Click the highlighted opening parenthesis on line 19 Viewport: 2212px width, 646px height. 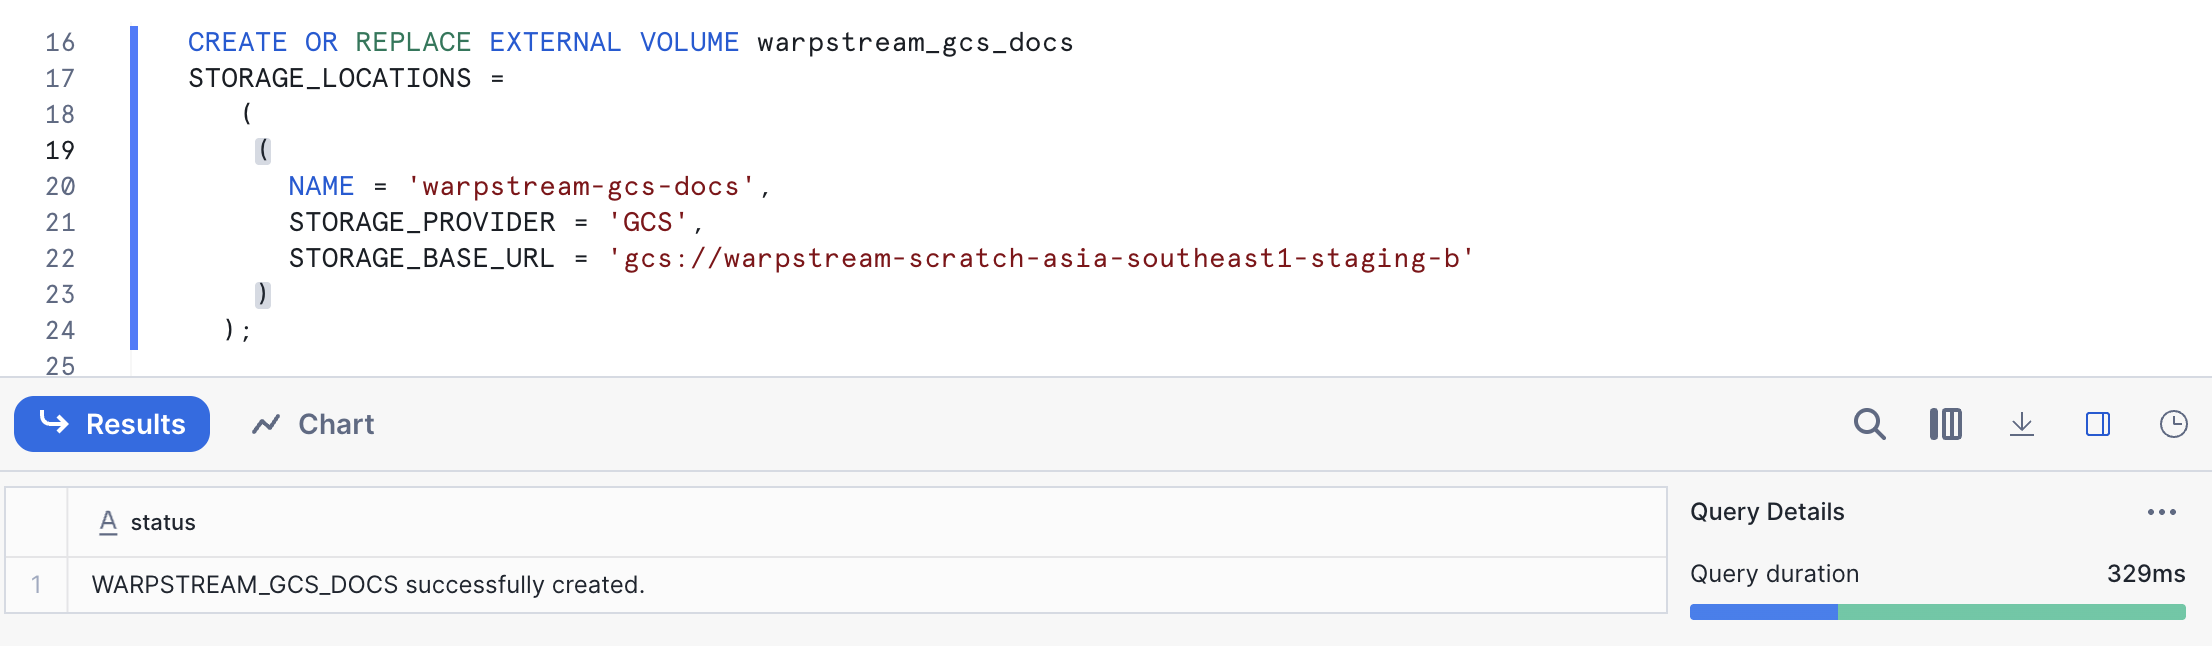click(263, 150)
